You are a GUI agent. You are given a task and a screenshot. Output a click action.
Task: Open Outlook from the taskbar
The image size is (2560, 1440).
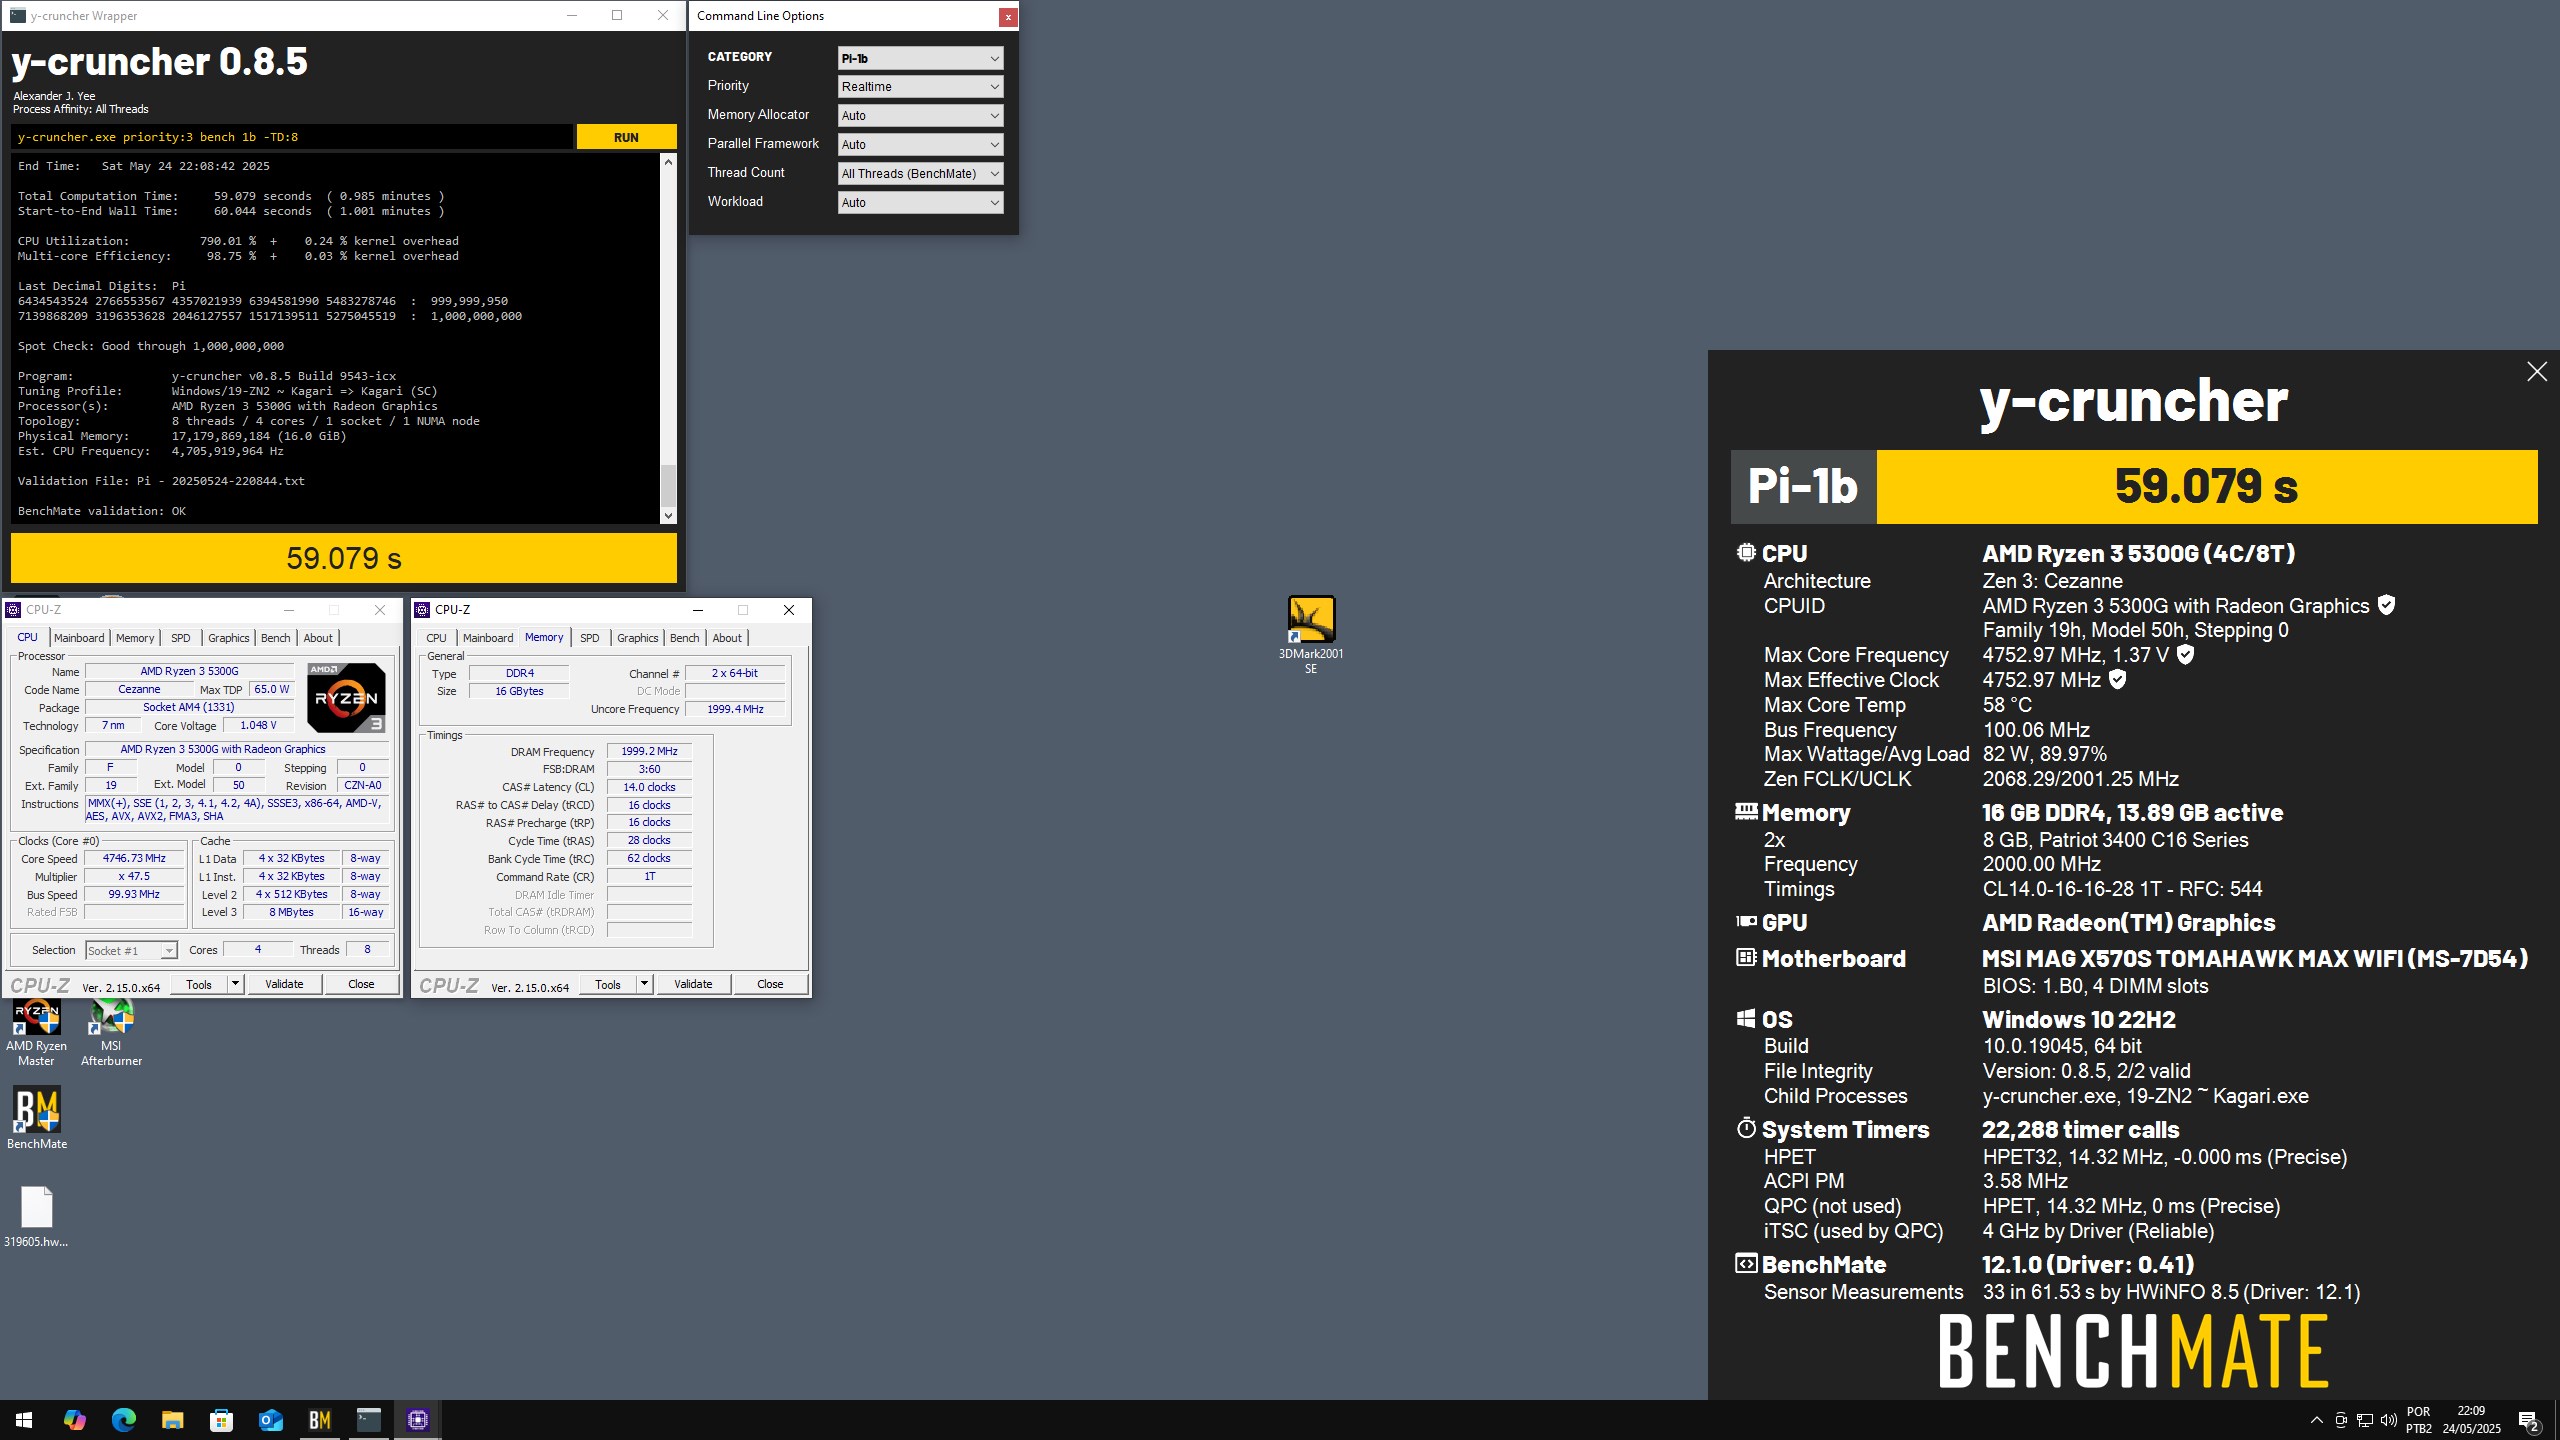[270, 1420]
